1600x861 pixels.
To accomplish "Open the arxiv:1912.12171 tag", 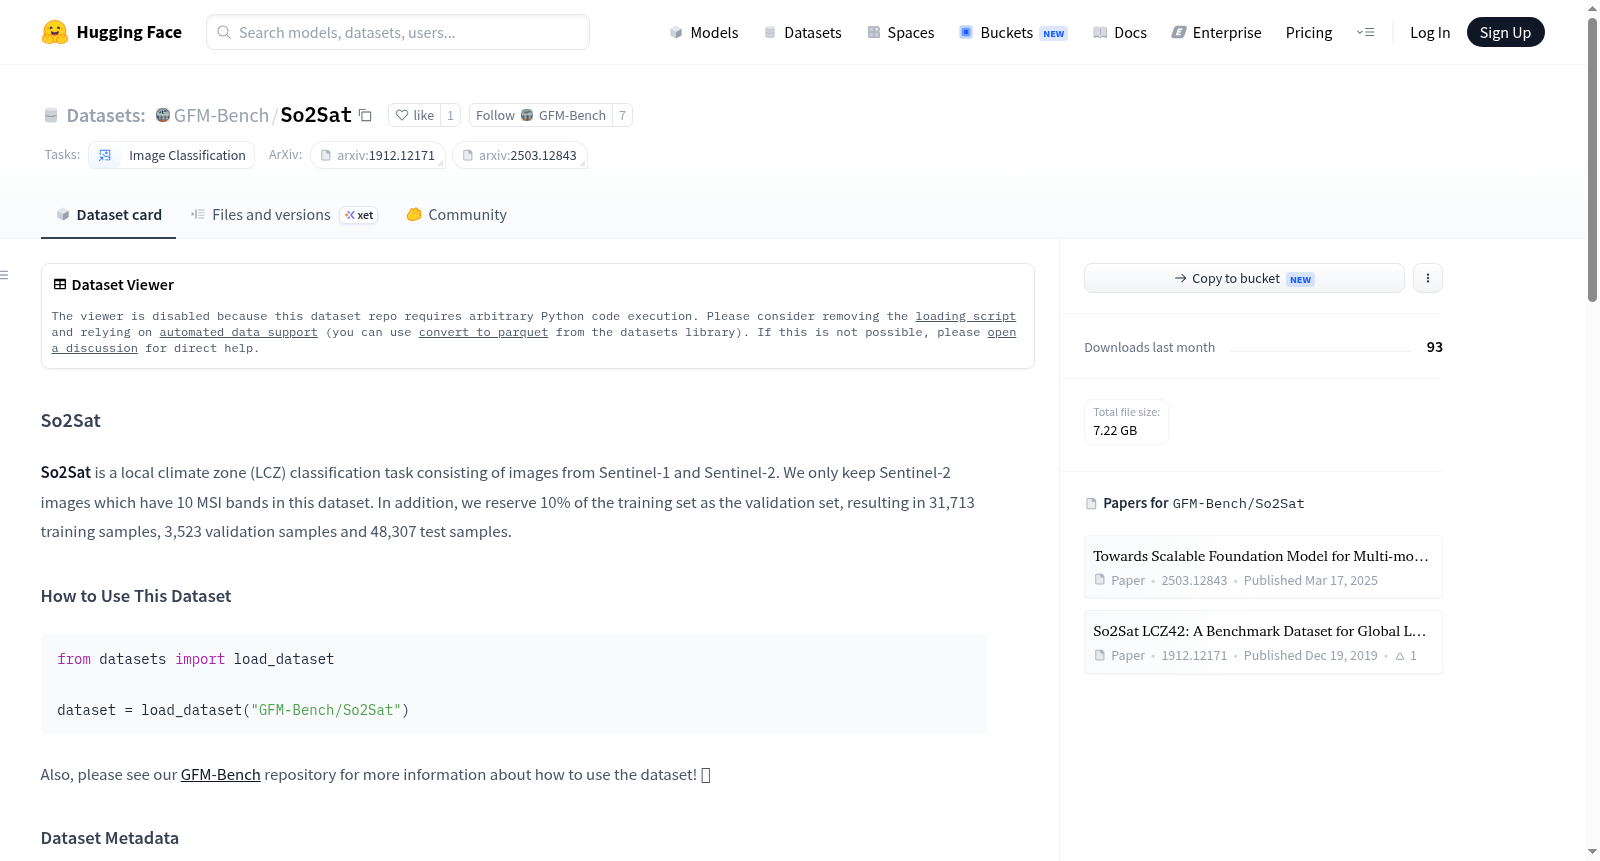I will pyautogui.click(x=378, y=155).
